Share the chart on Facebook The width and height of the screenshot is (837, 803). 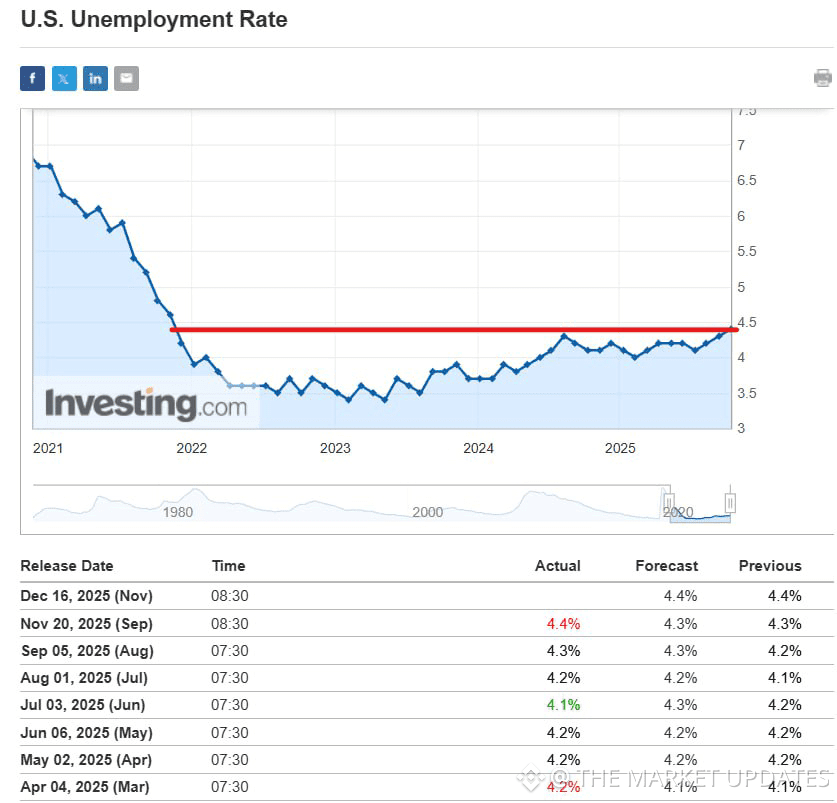(33, 78)
